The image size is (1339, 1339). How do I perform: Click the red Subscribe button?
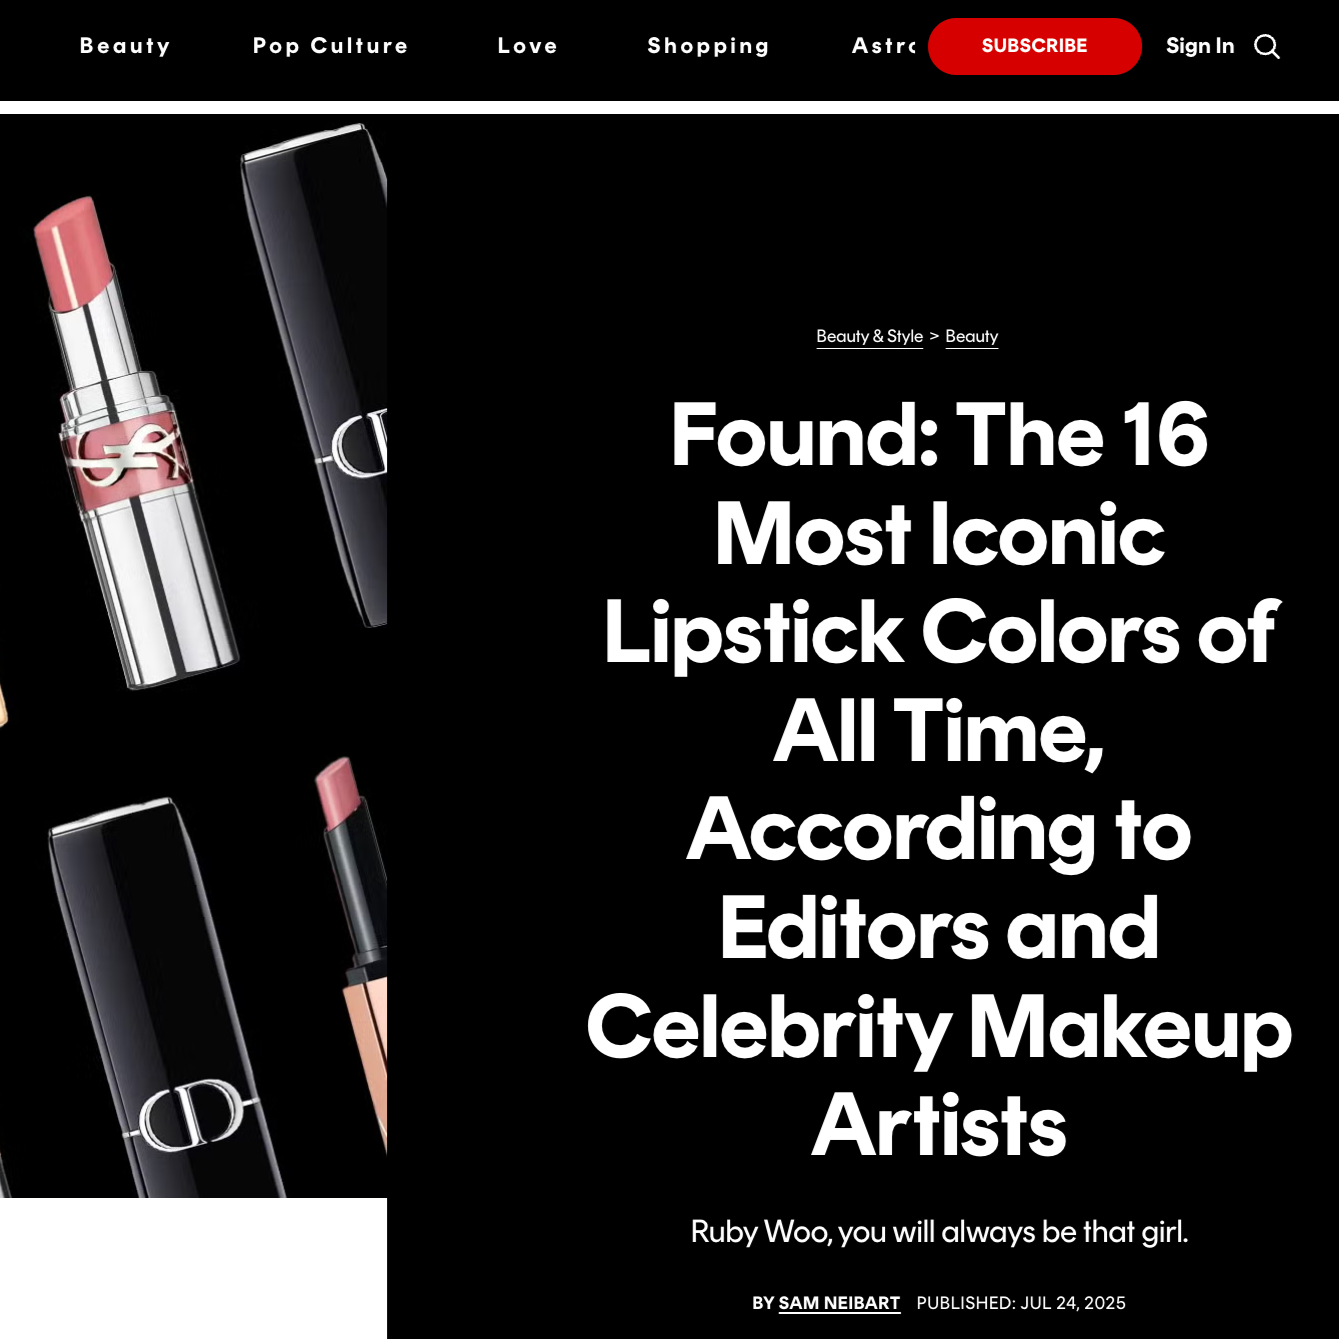[x=1034, y=46]
